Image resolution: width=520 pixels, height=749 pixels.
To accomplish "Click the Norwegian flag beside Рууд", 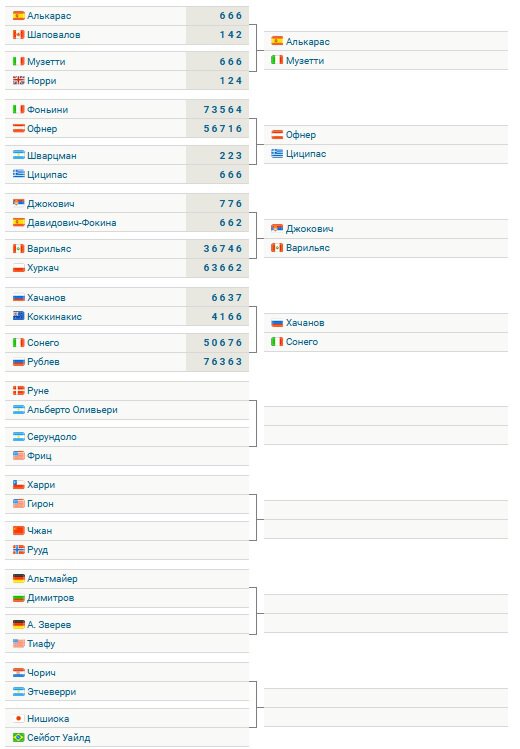I will [19, 550].
